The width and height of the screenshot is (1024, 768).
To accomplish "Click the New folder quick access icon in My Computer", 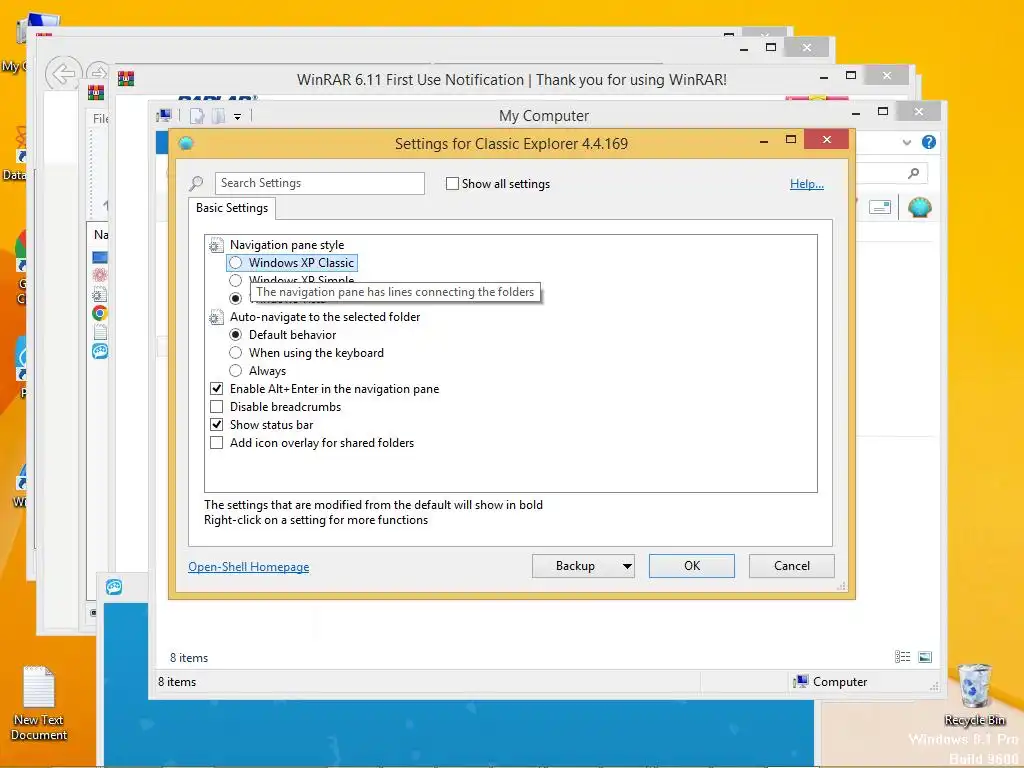I will tap(217, 116).
